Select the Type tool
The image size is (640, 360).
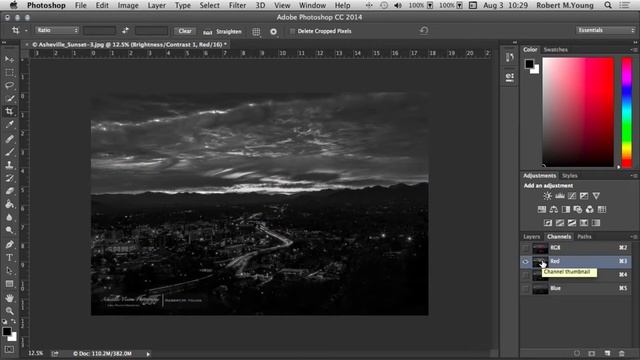[x=9, y=258]
